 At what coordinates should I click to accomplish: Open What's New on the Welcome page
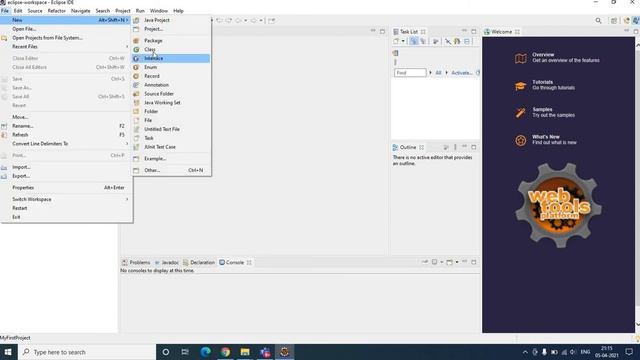tap(545, 140)
